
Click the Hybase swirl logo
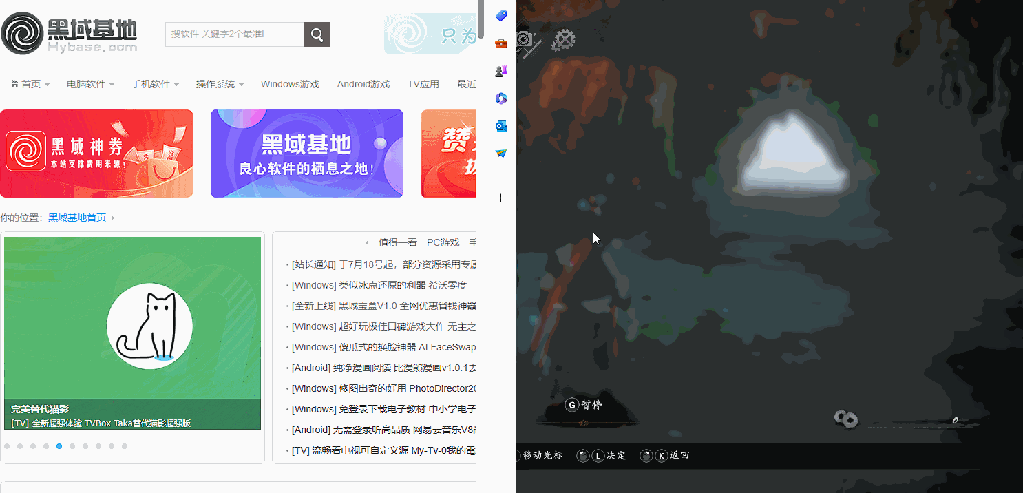click(22, 33)
